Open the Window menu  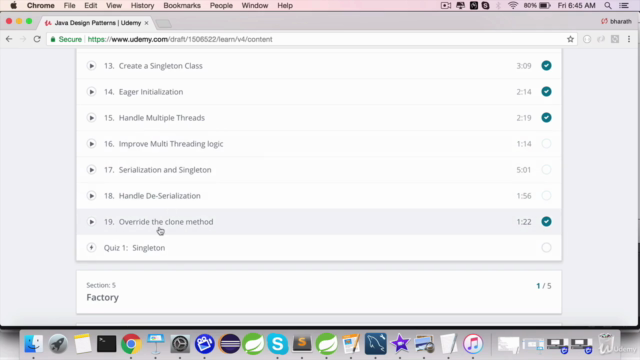255,6
